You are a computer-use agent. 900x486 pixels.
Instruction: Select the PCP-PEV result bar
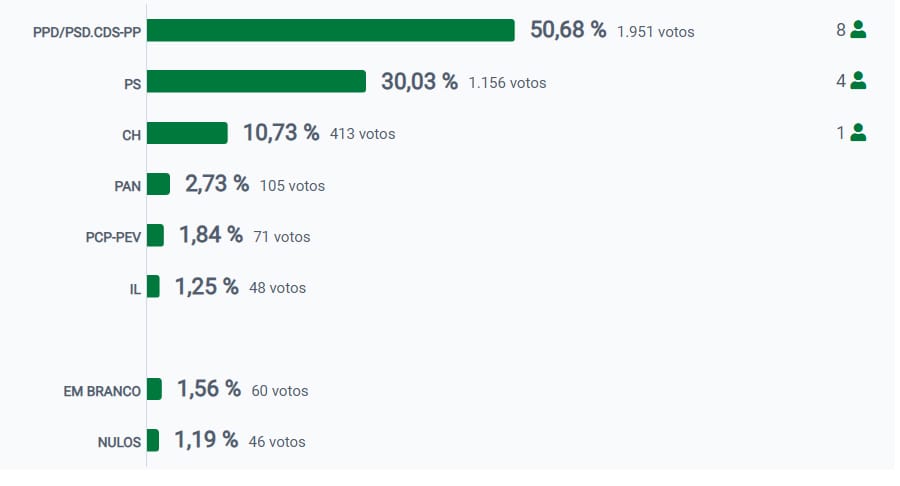155,235
